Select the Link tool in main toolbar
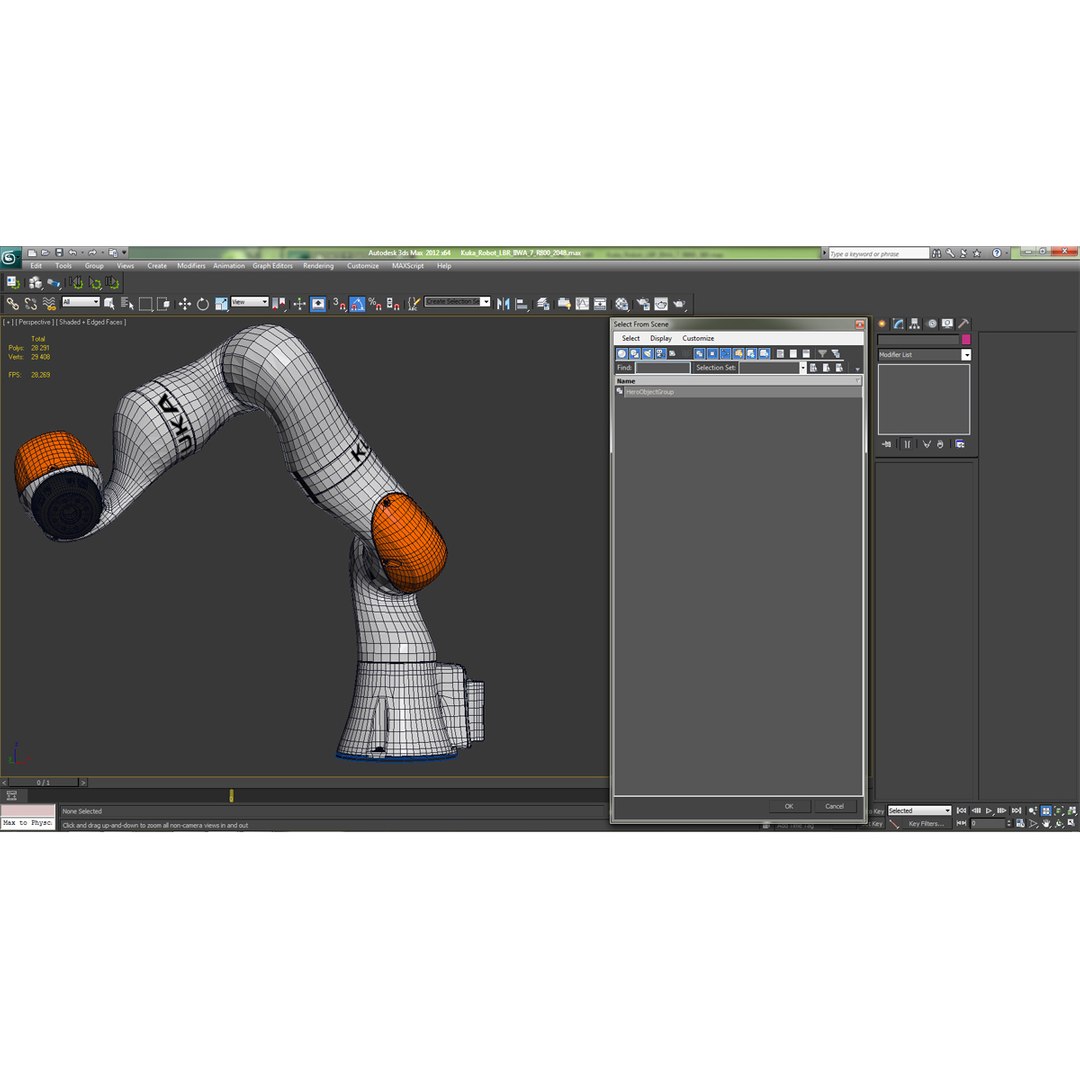 coord(12,304)
